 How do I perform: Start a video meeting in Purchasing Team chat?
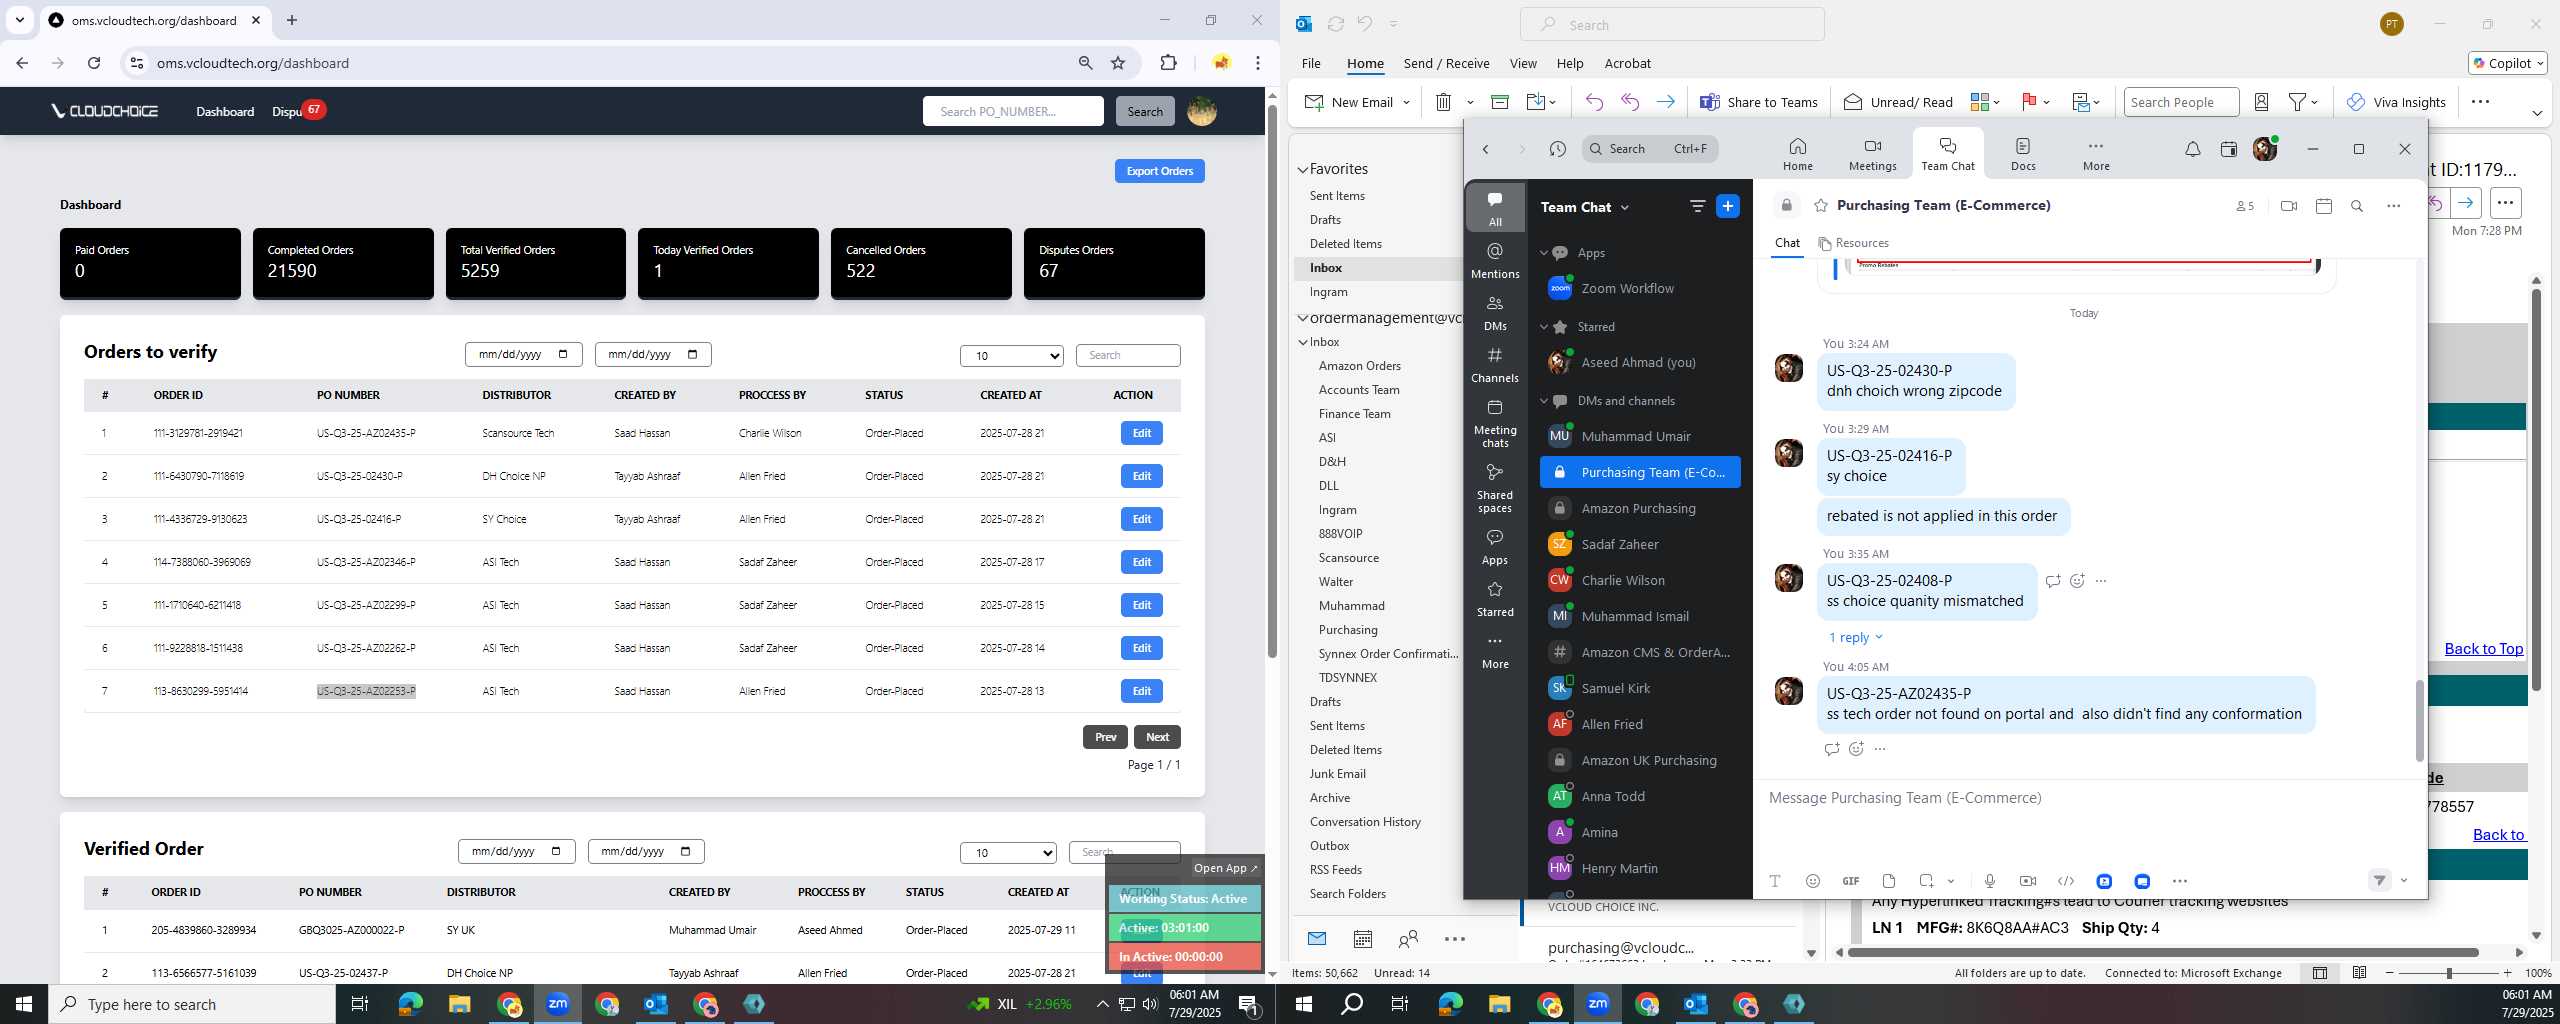tap(2288, 206)
